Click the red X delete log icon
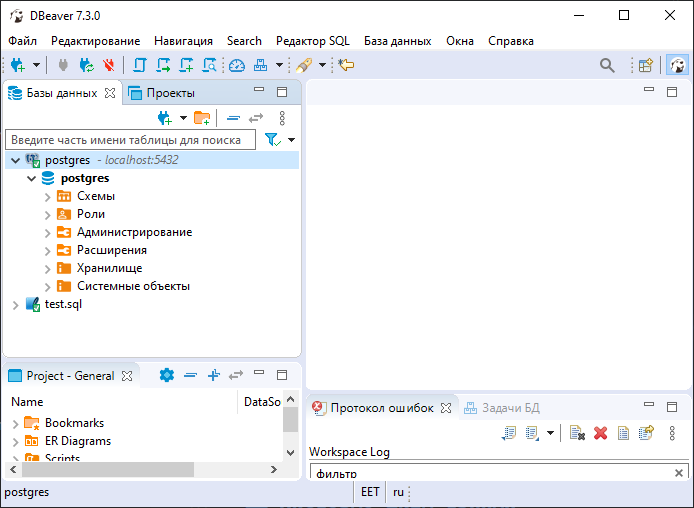This screenshot has width=694, height=508. point(601,433)
